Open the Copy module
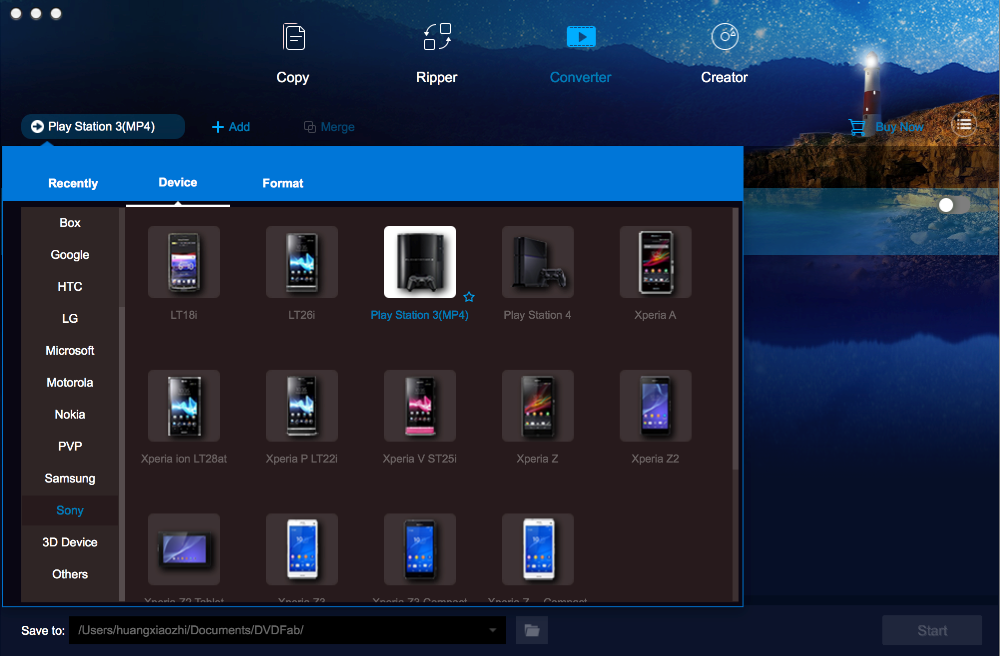1000x656 pixels. [x=293, y=54]
